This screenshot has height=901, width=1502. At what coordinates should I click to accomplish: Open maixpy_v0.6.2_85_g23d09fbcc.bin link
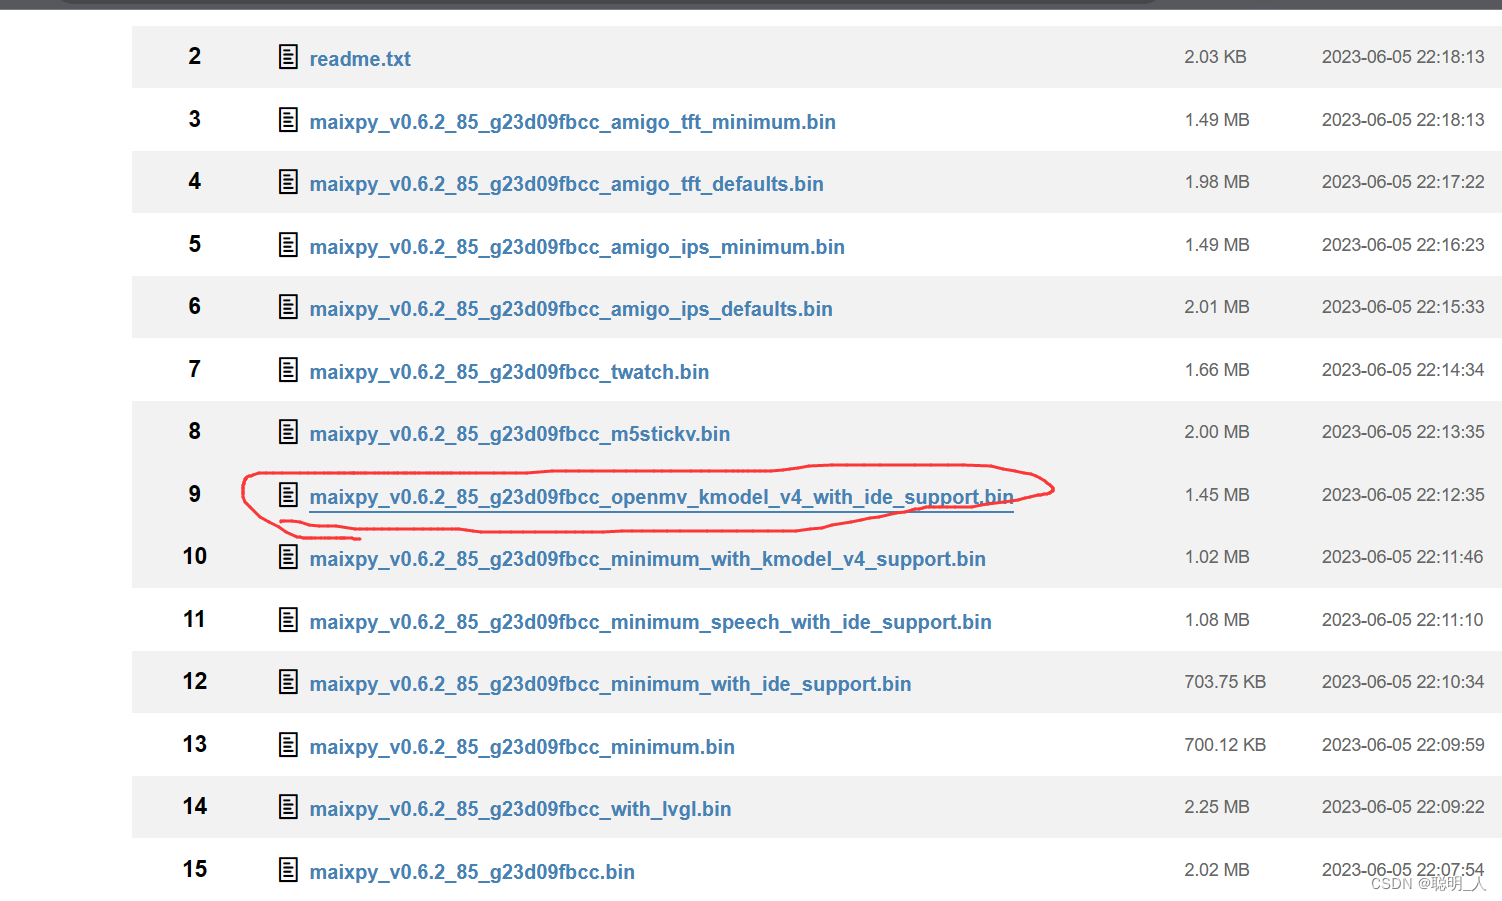472,872
